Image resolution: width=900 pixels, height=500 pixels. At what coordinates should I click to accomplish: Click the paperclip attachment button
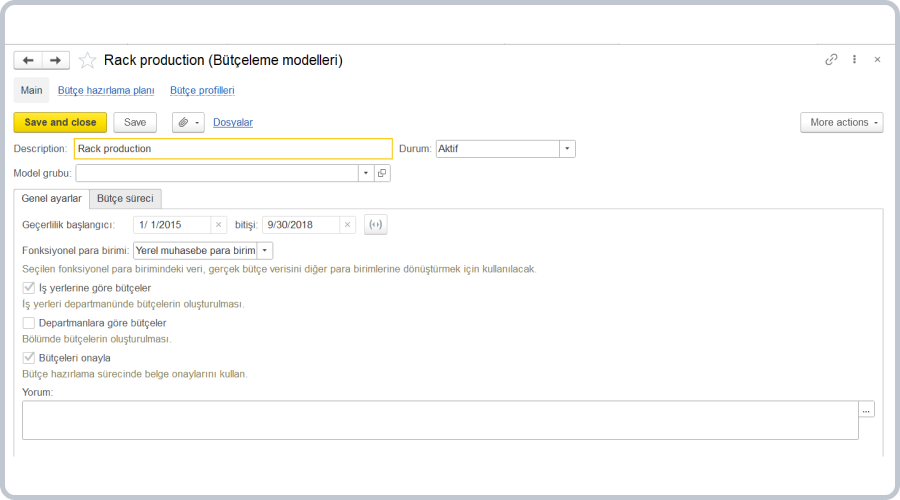tap(187, 122)
